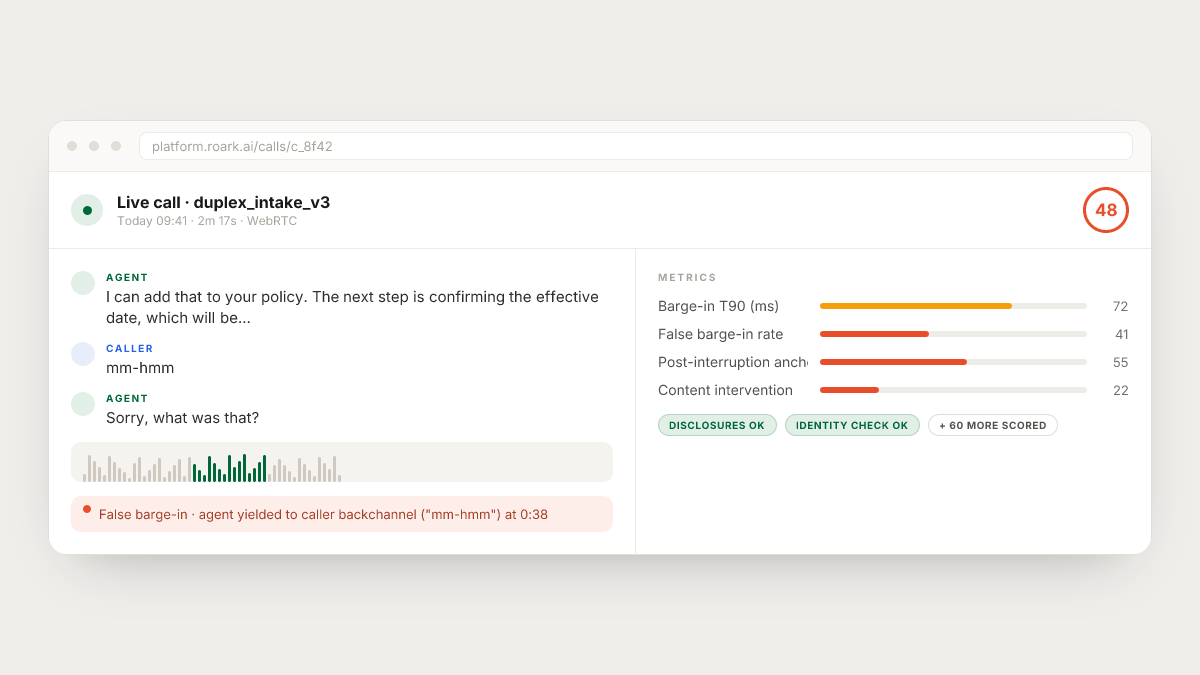The image size is (1200, 675).
Task: Select the agent avatar beside "I can add that" message
Action: (83, 283)
